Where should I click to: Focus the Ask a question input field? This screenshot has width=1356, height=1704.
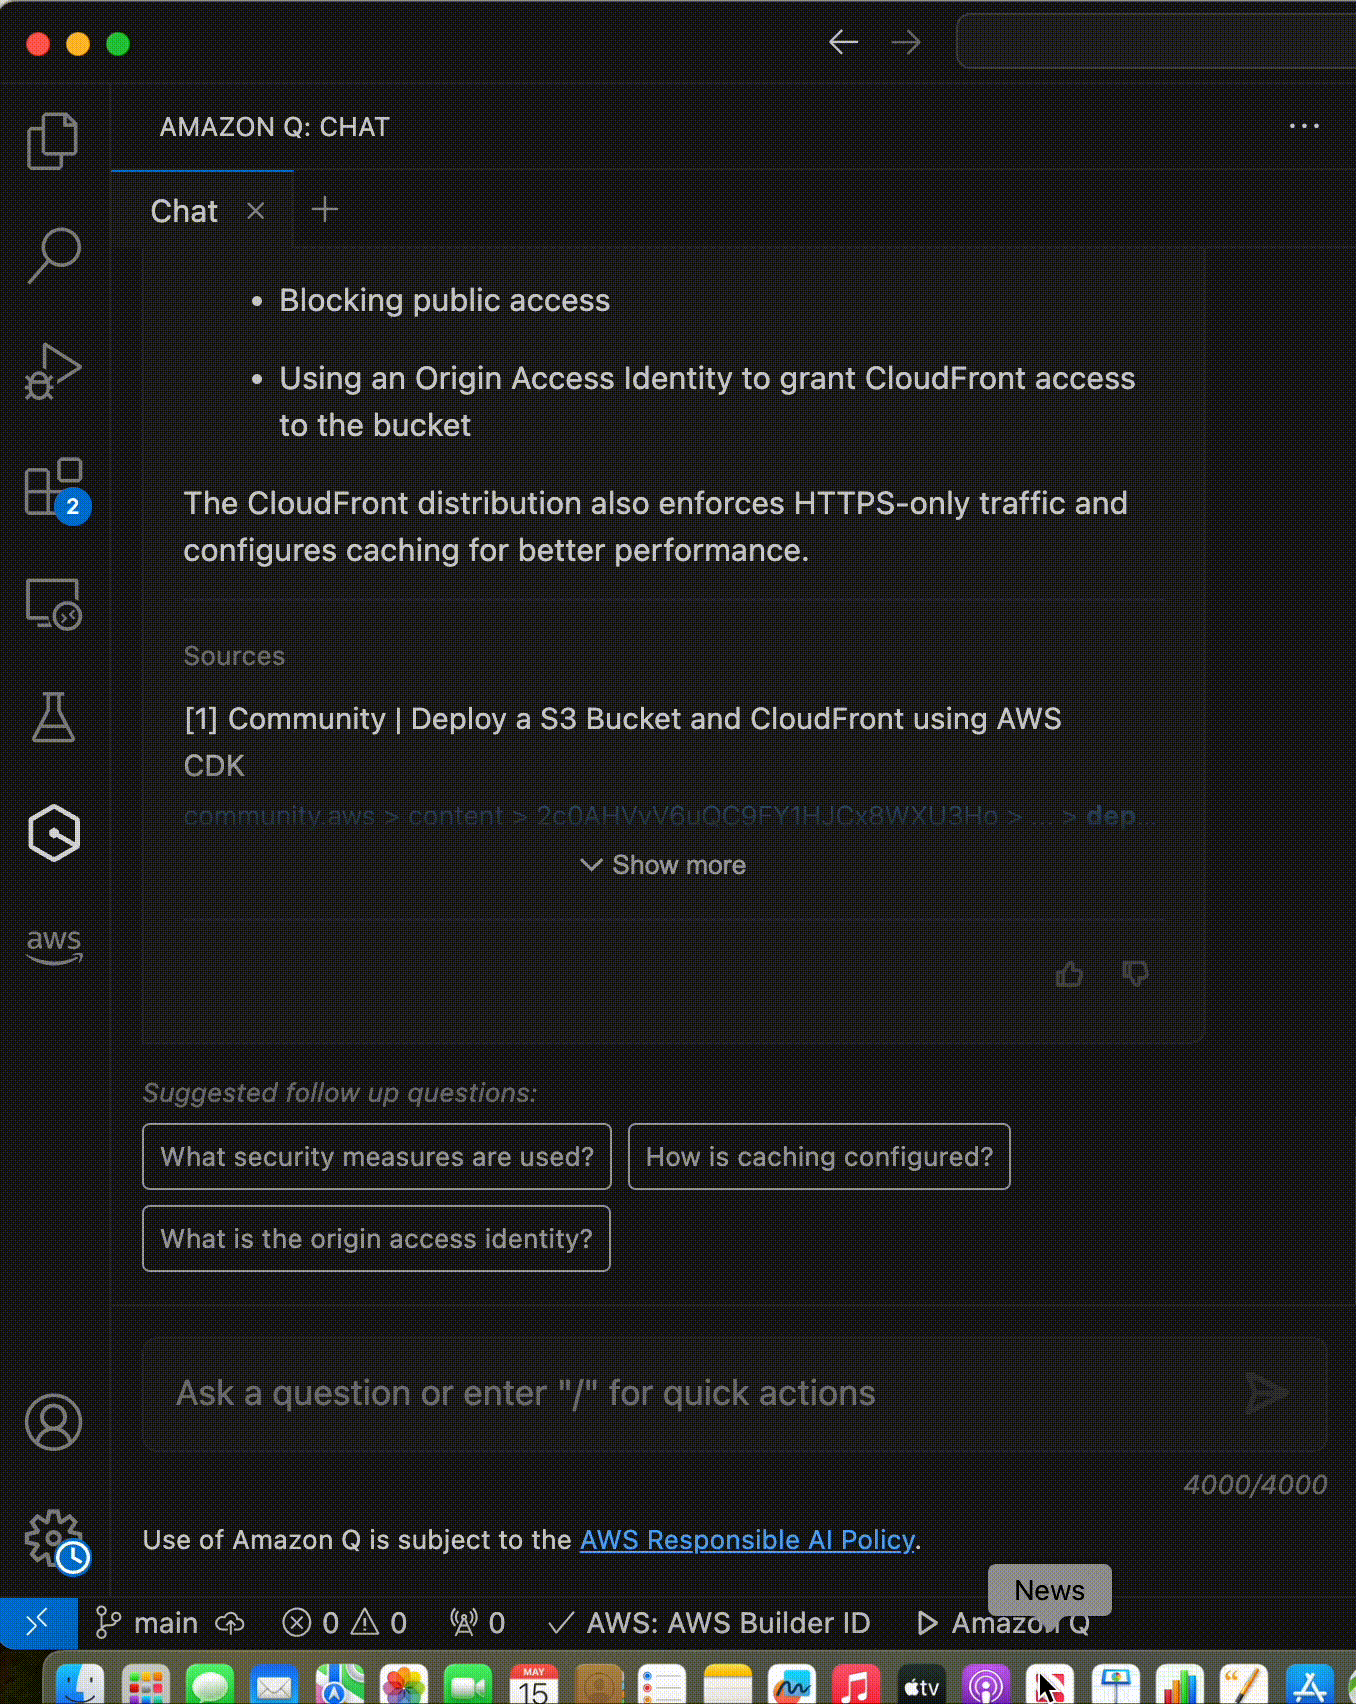click(600, 1393)
